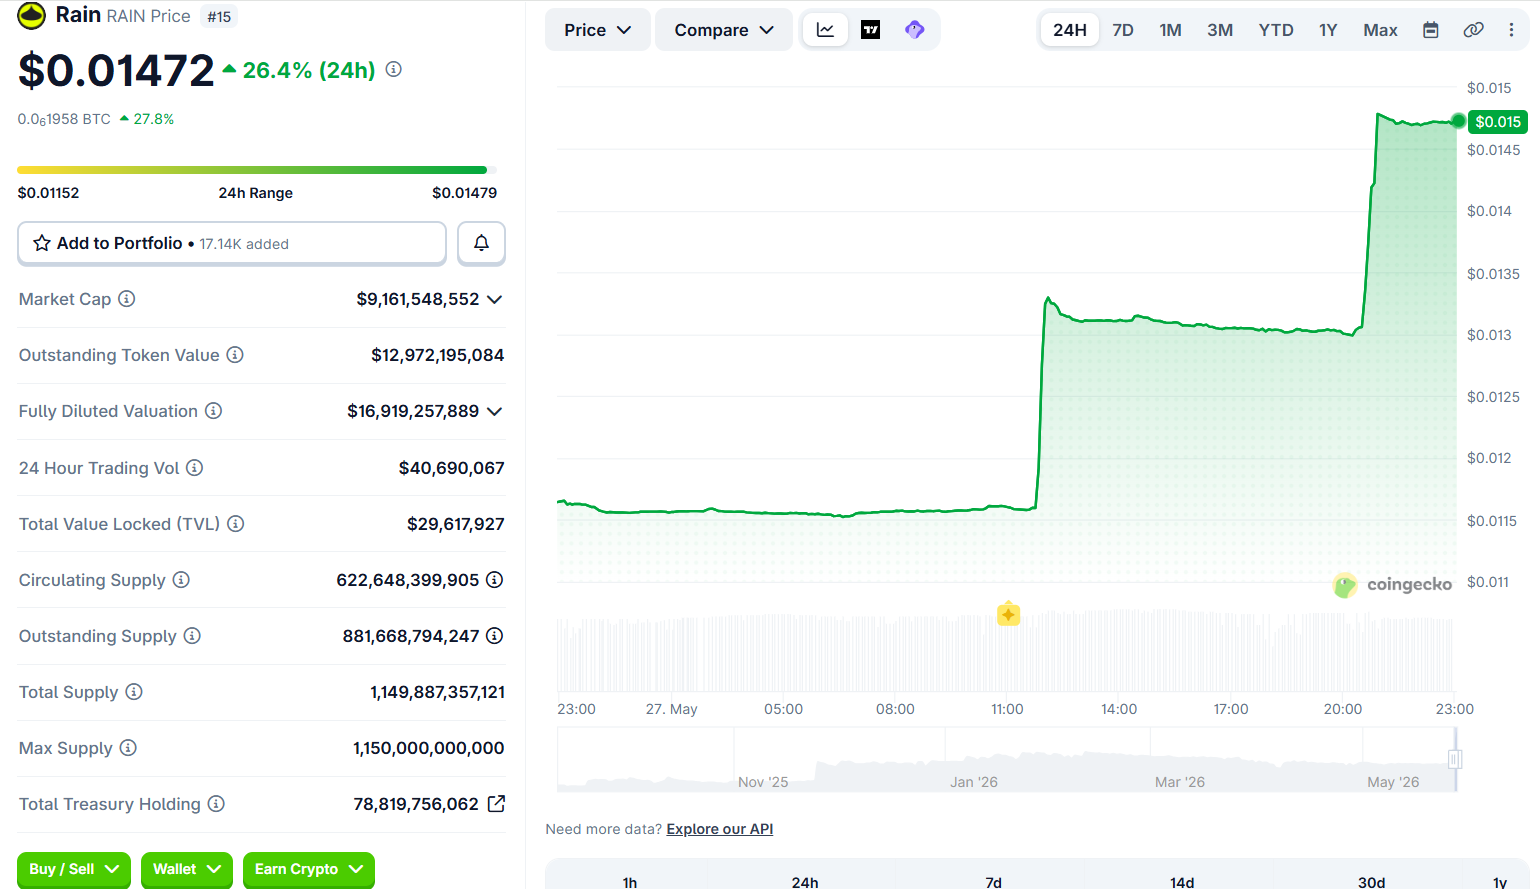The height and width of the screenshot is (889, 1540).
Task: Click the chart navigator range handle
Action: point(1455,759)
